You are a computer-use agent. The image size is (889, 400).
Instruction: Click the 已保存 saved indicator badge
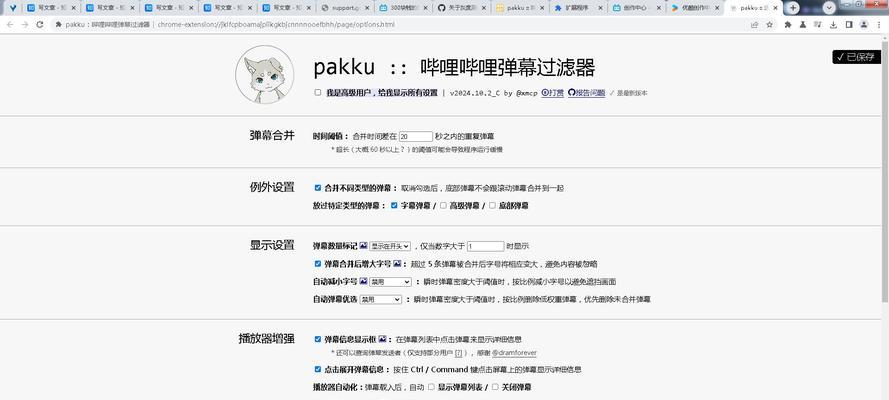tap(857, 57)
